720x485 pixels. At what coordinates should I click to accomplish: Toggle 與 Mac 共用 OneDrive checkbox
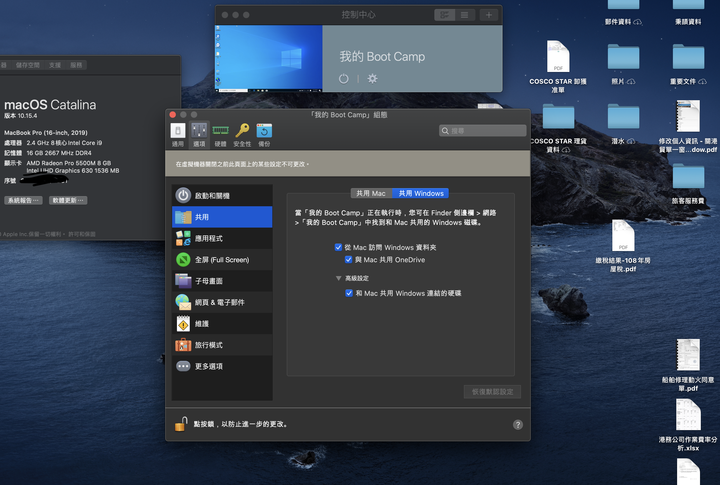pos(349,259)
